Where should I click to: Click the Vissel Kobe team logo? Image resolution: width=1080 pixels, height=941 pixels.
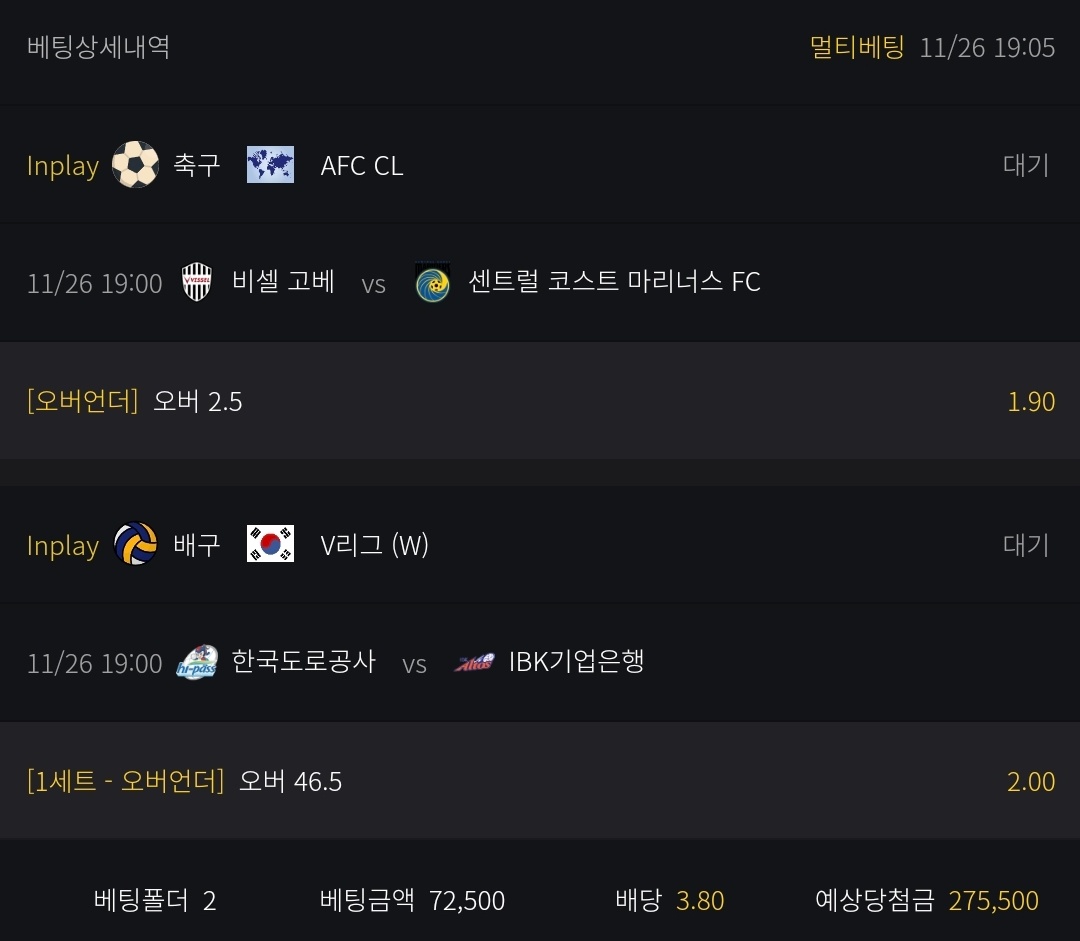(x=197, y=282)
